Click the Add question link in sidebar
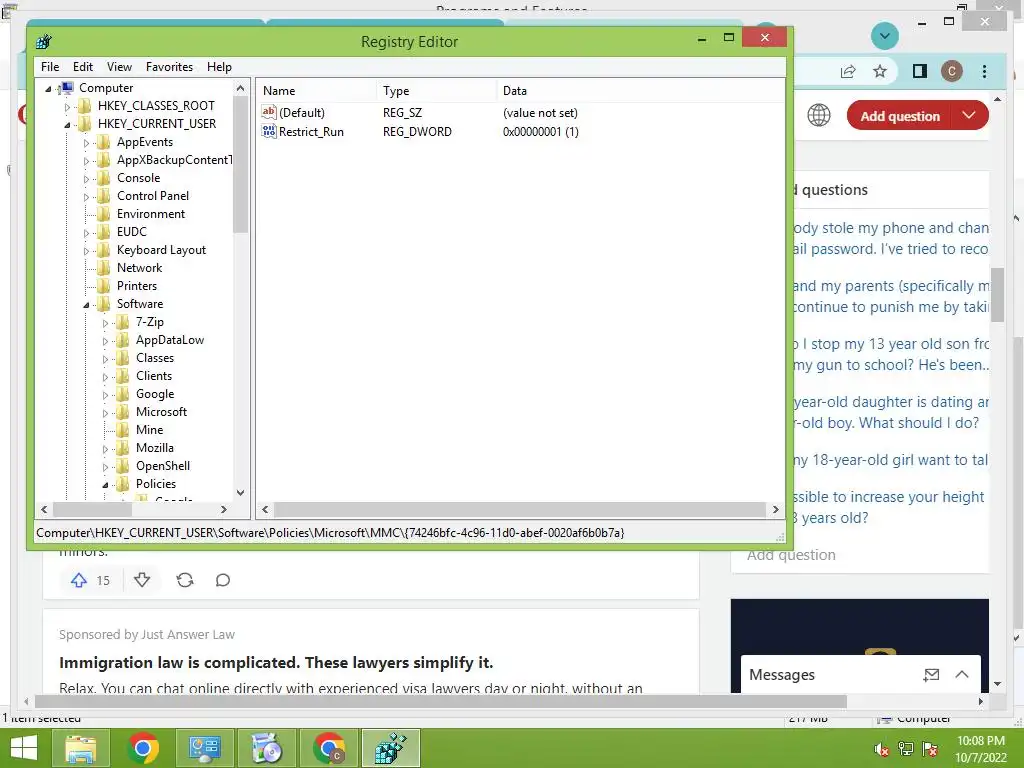The height and width of the screenshot is (768, 1024). point(791,554)
